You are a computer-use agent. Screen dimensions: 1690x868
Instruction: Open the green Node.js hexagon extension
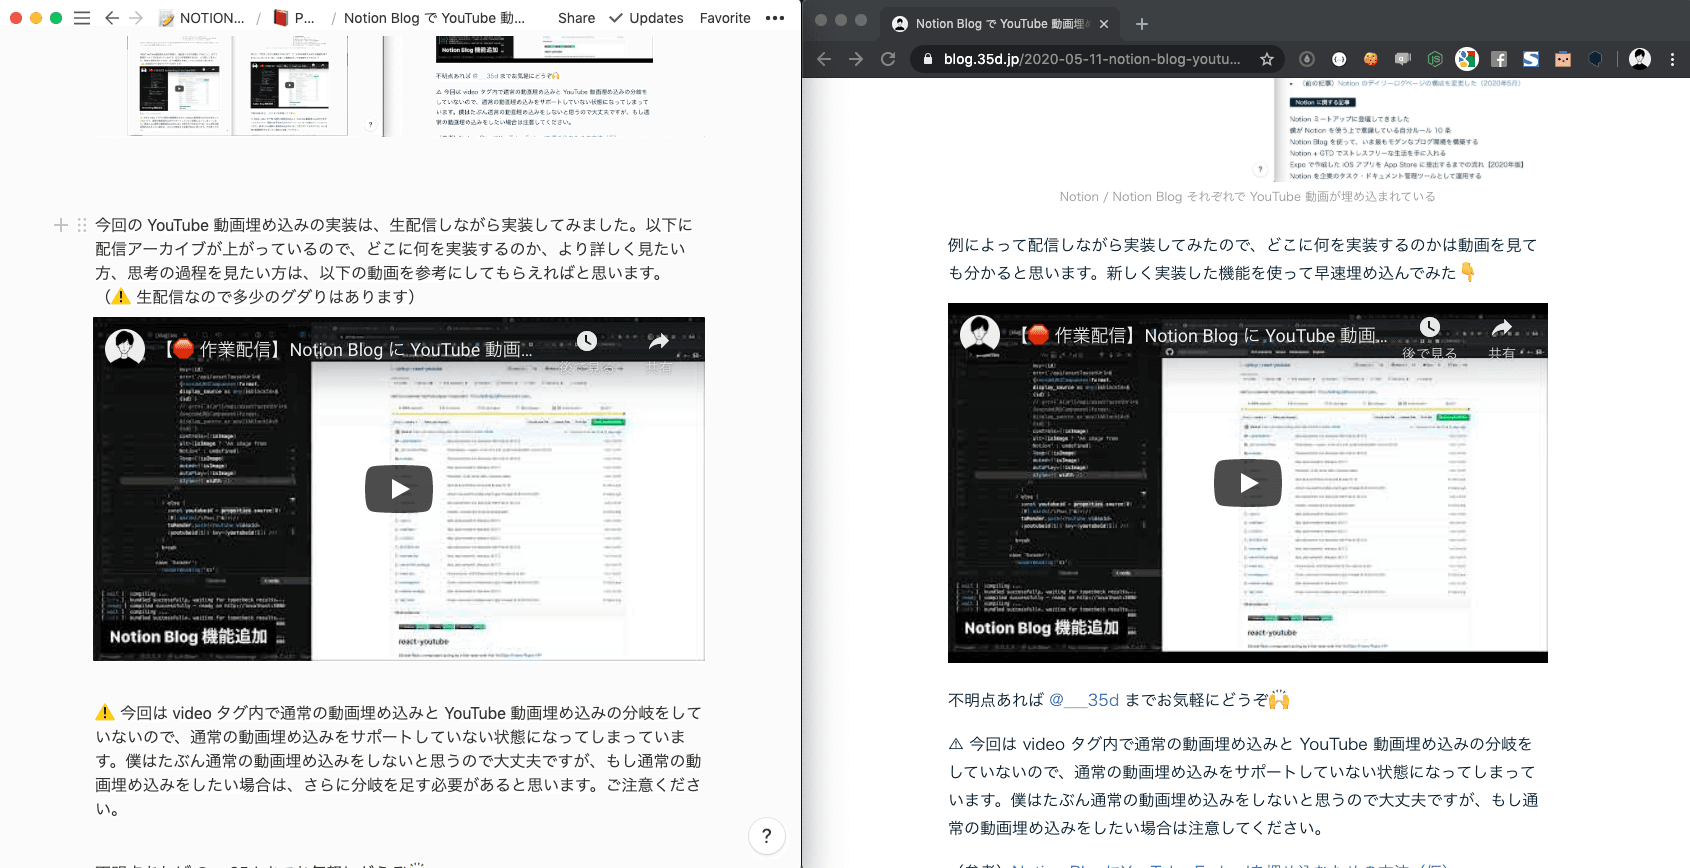(x=1435, y=59)
